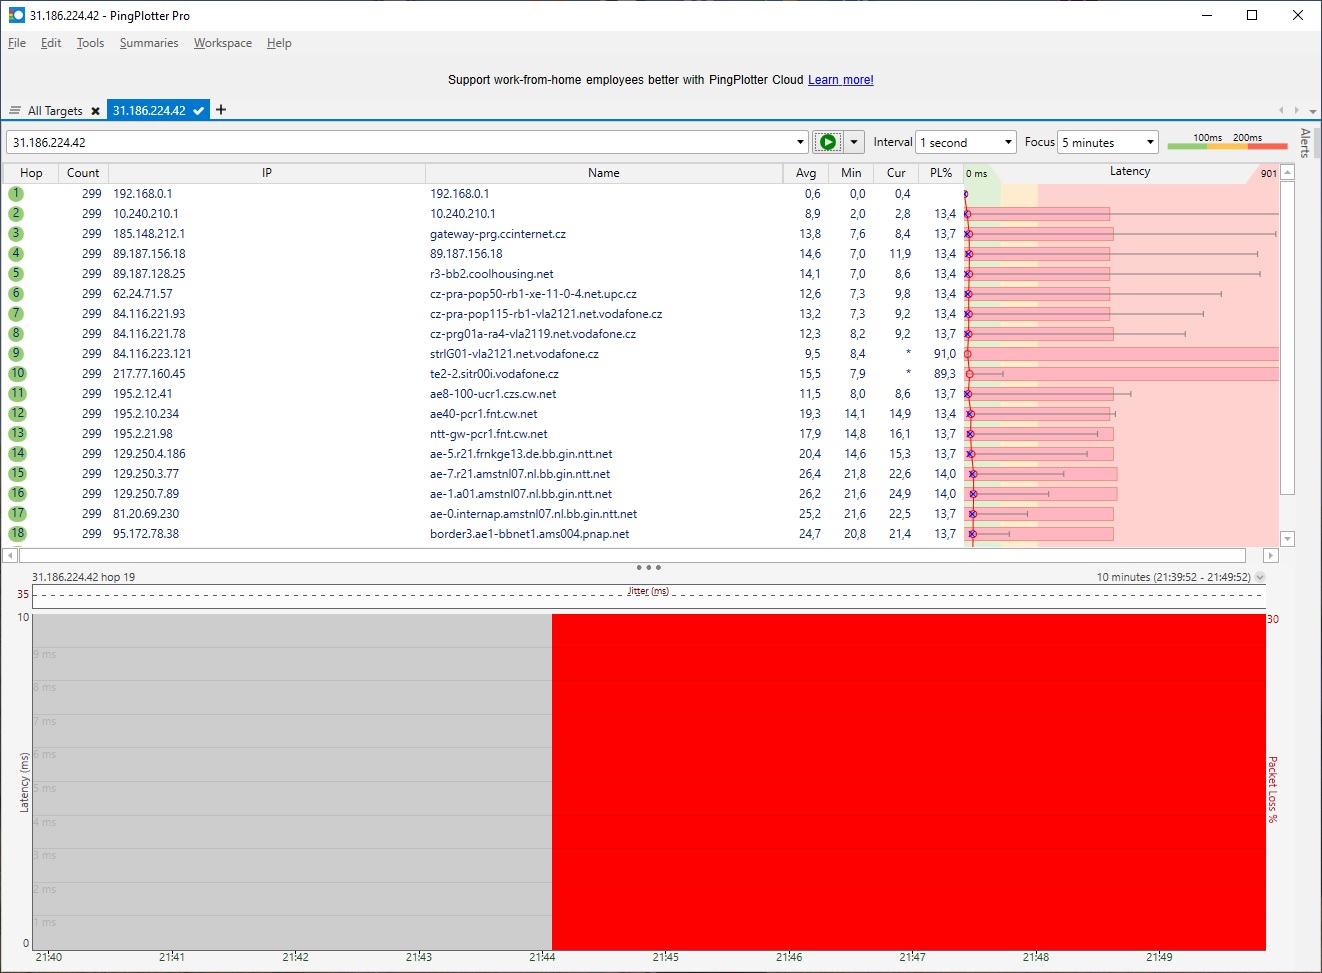Open the Workspace menu
This screenshot has height=973, width=1322.
[222, 43]
